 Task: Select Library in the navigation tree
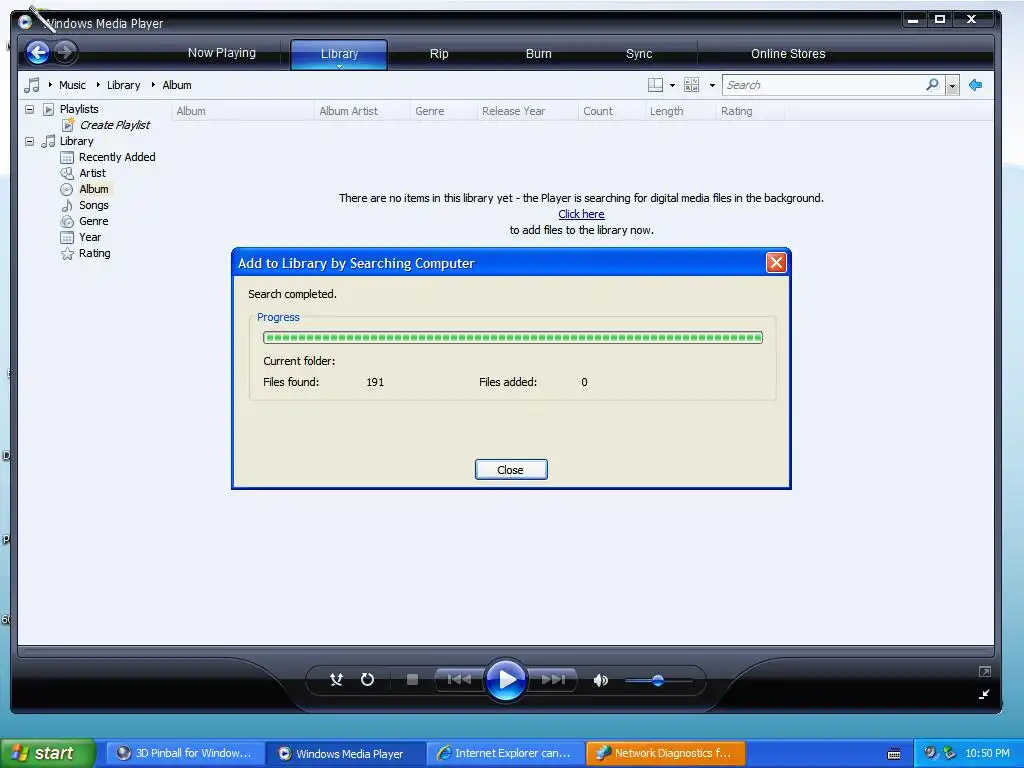[76, 141]
